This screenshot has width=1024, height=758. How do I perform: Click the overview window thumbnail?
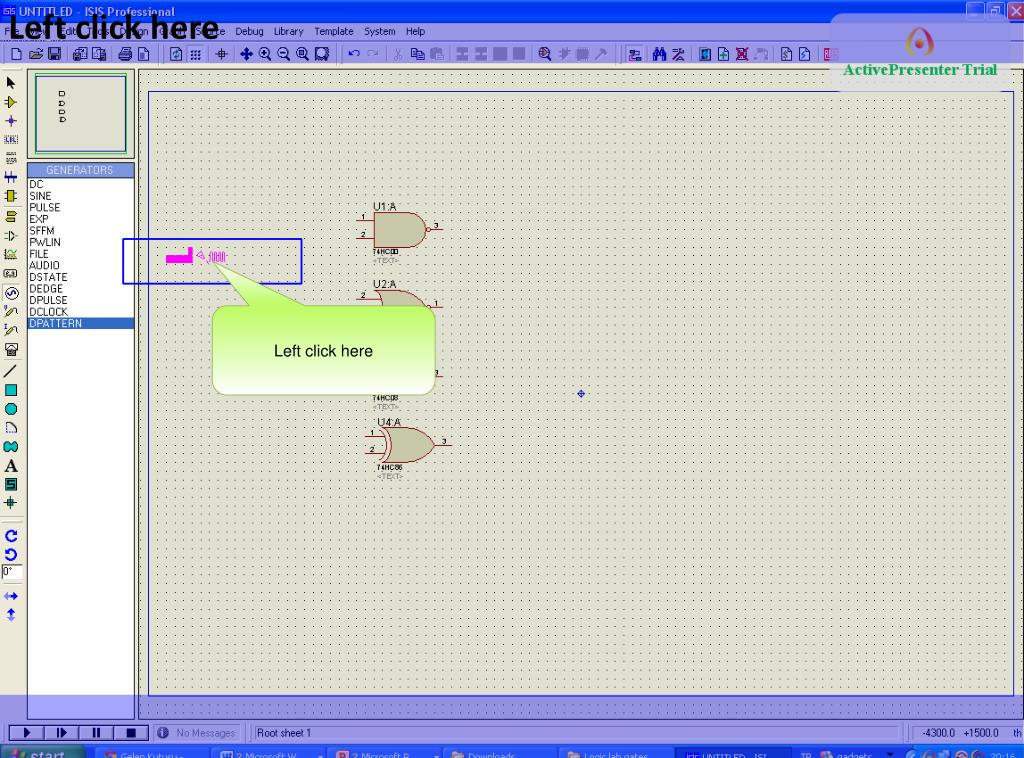(81, 114)
